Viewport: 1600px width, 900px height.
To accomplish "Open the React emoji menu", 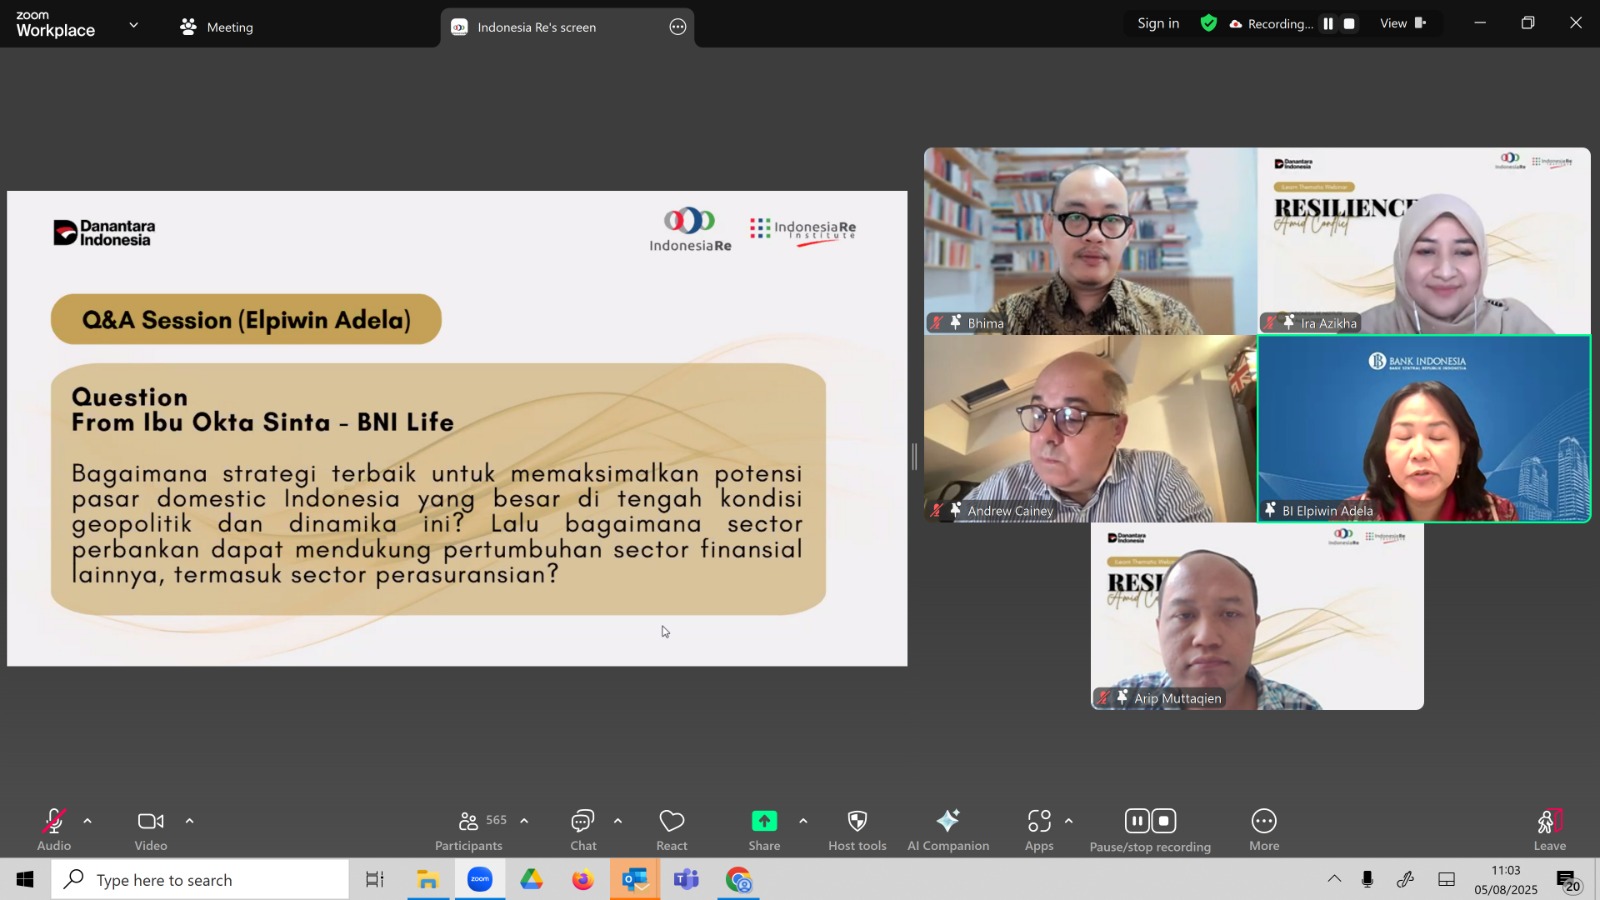I will pyautogui.click(x=672, y=830).
